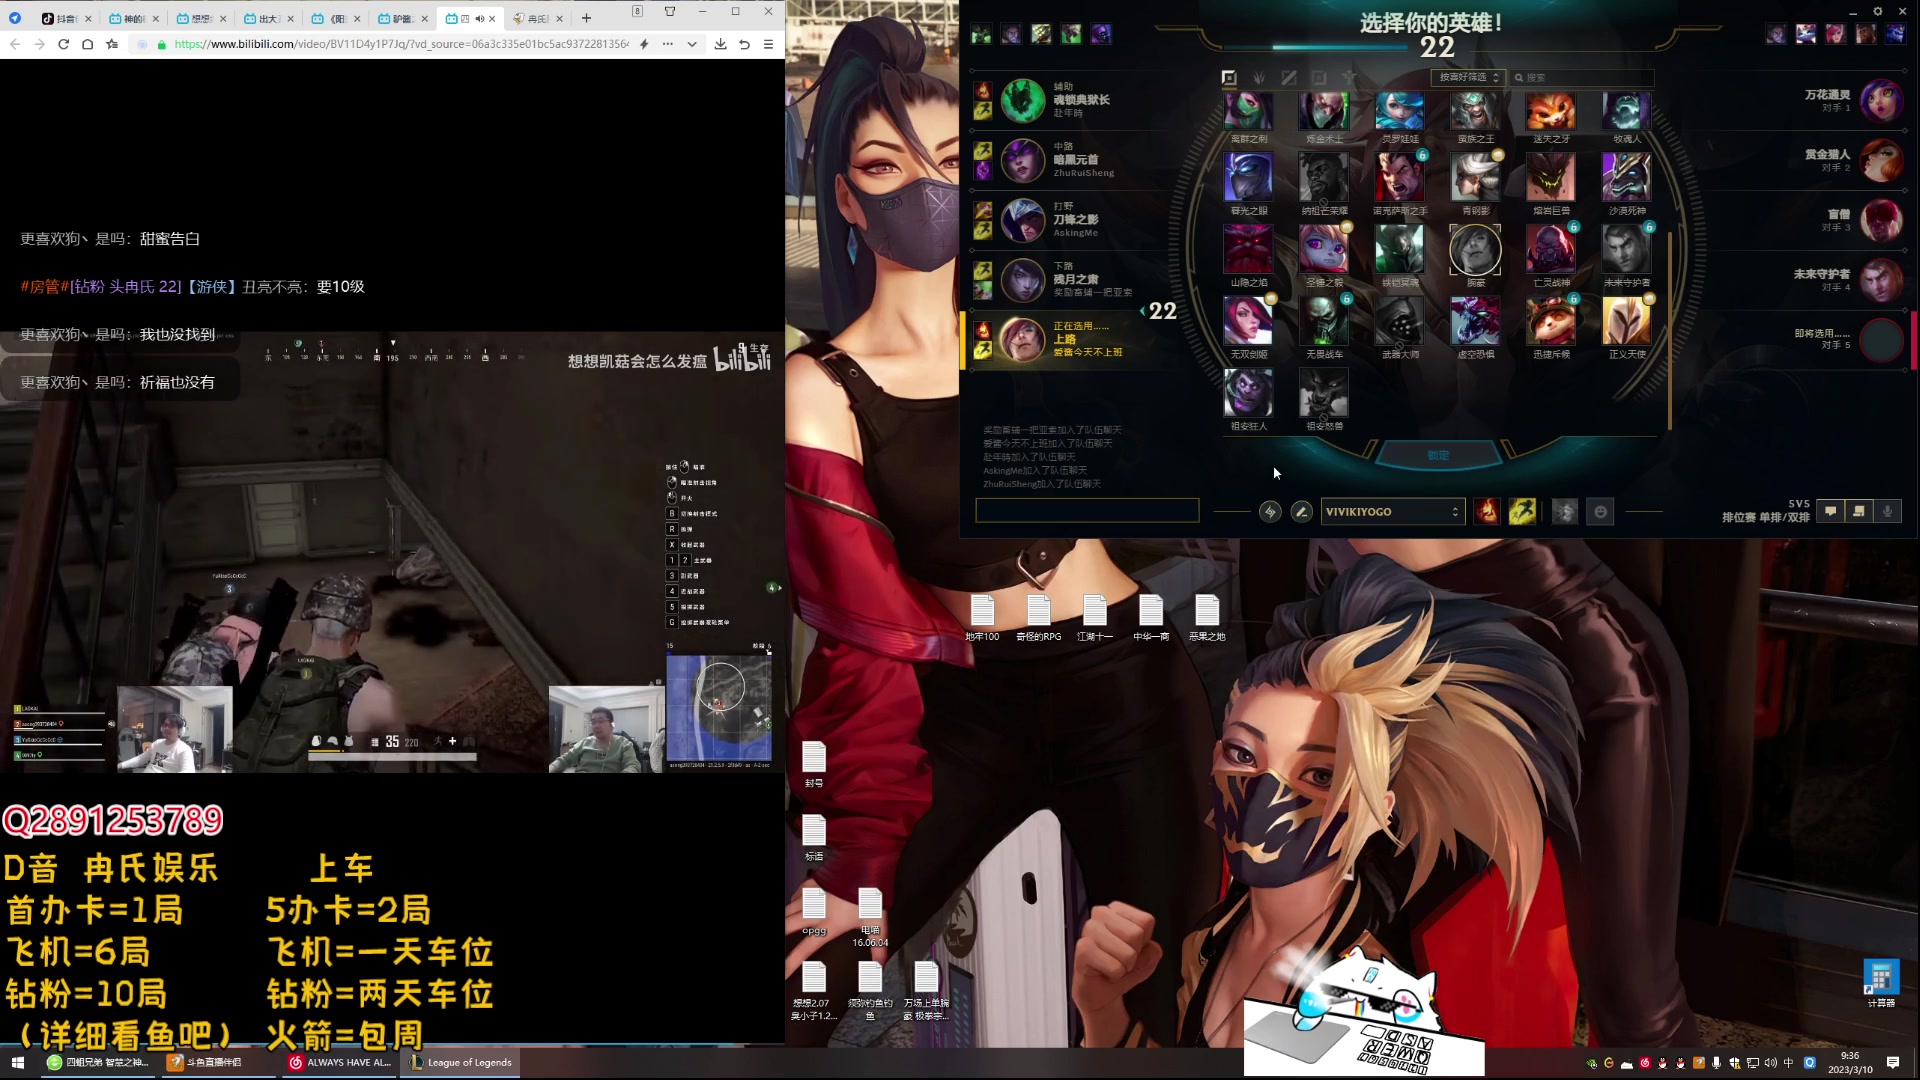Filter champions by jungle role
This screenshot has width=1920, height=1080.
pos(1259,77)
